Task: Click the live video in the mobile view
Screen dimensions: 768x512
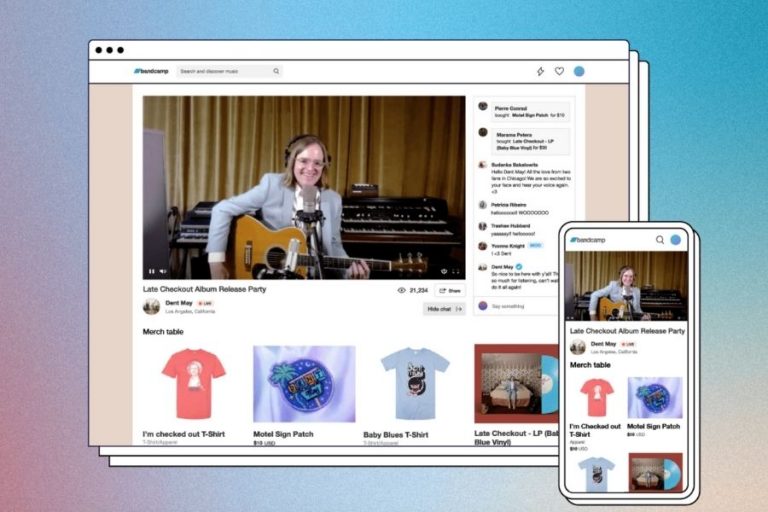Action: point(626,286)
